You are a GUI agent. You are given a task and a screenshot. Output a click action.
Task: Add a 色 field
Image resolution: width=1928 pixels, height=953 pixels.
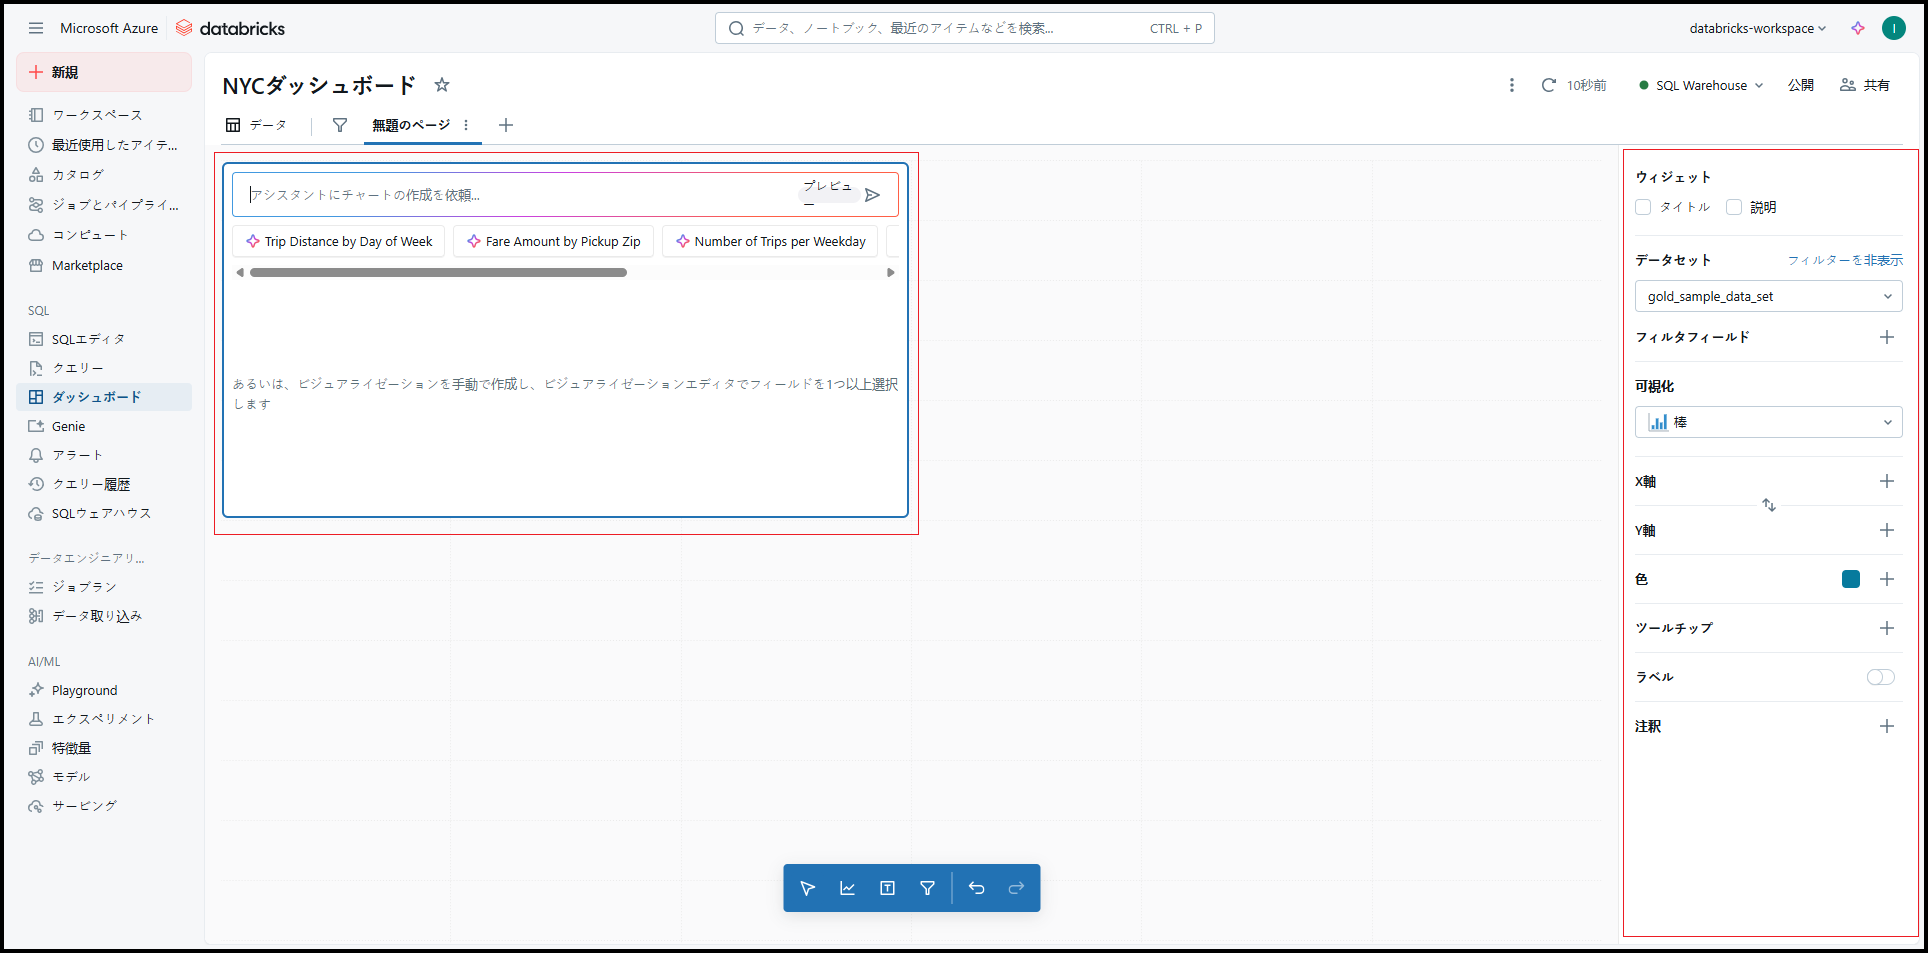[x=1887, y=579]
